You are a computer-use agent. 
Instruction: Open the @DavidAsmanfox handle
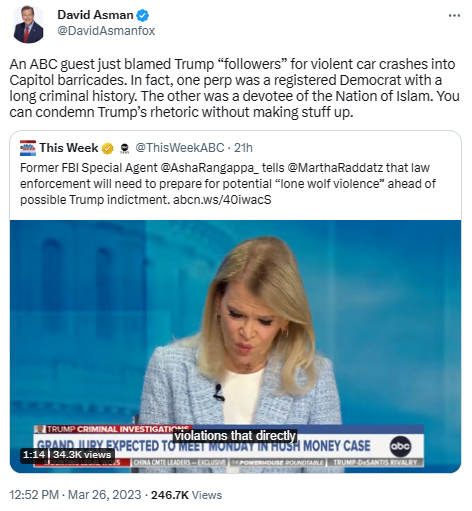106,31
